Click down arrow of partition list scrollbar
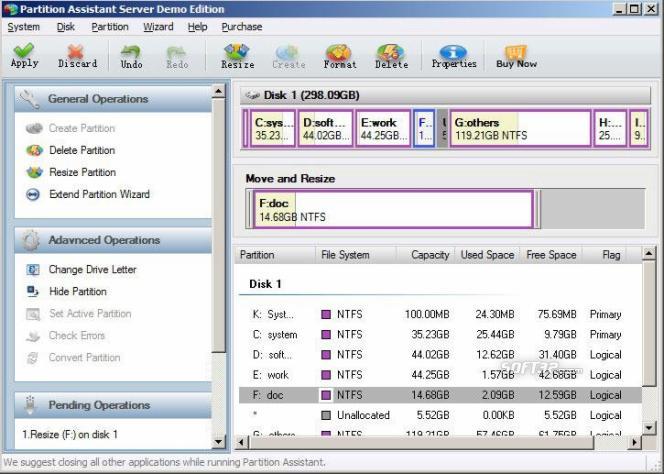664x474 pixels. tap(649, 428)
